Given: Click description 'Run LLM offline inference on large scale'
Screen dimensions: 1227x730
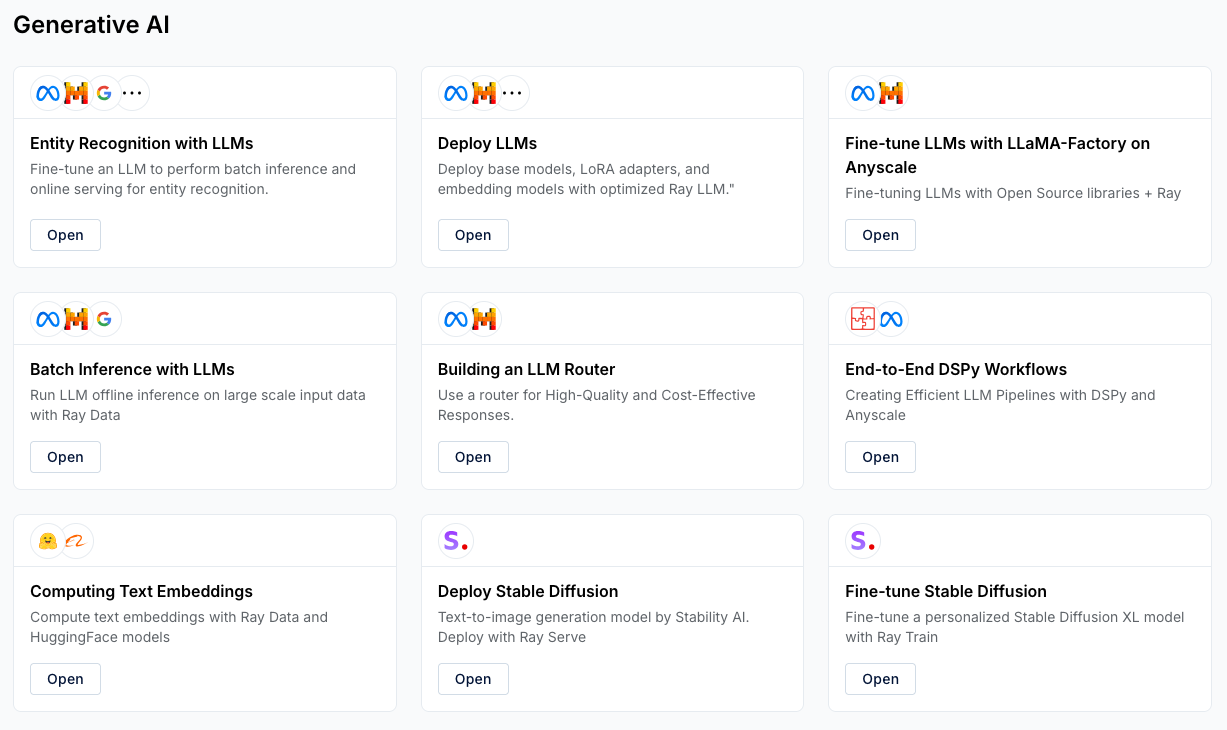Looking at the screenshot, I should click(198, 405).
